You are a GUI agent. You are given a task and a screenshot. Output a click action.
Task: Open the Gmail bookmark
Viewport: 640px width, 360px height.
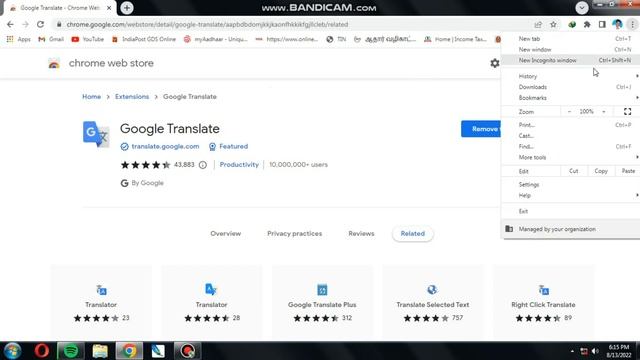(51, 39)
